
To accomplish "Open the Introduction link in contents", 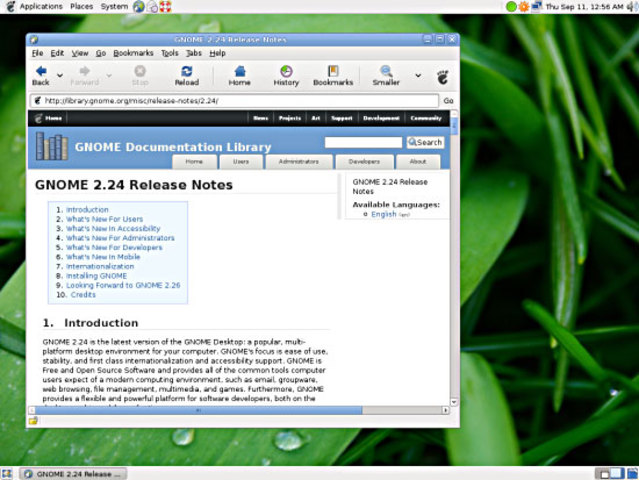I will [x=87, y=209].
